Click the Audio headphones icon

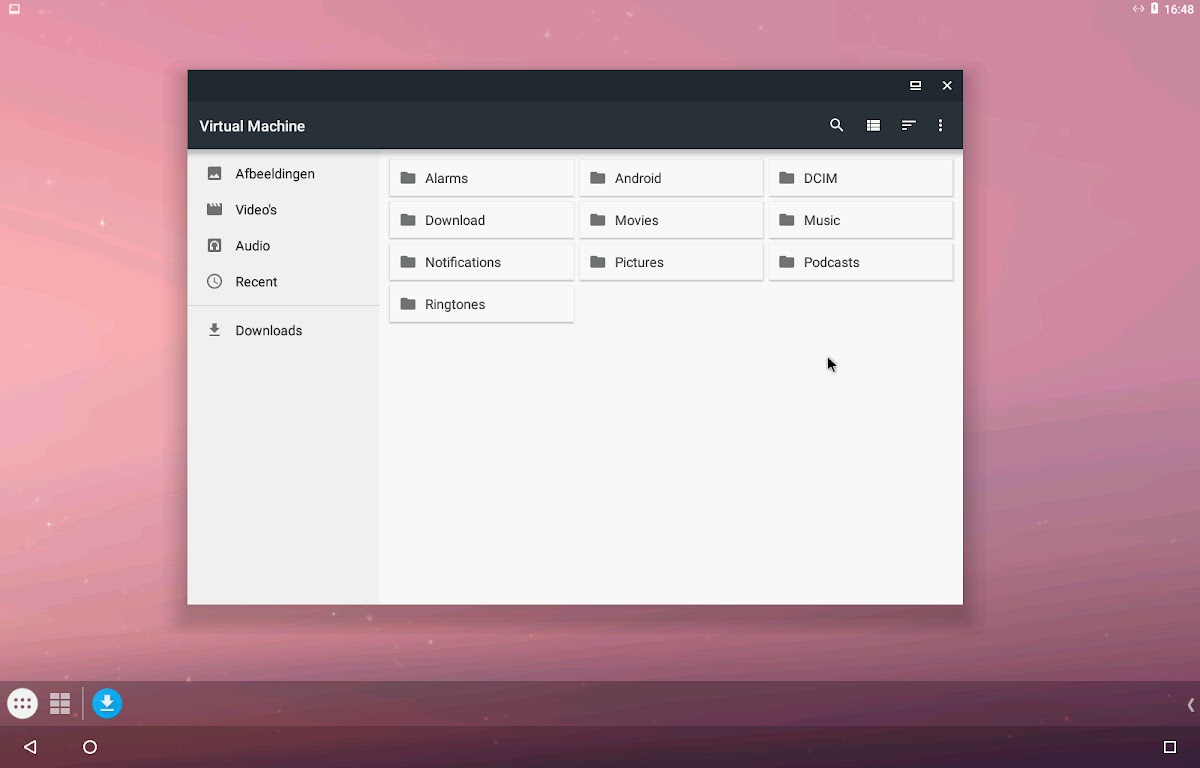(x=214, y=246)
